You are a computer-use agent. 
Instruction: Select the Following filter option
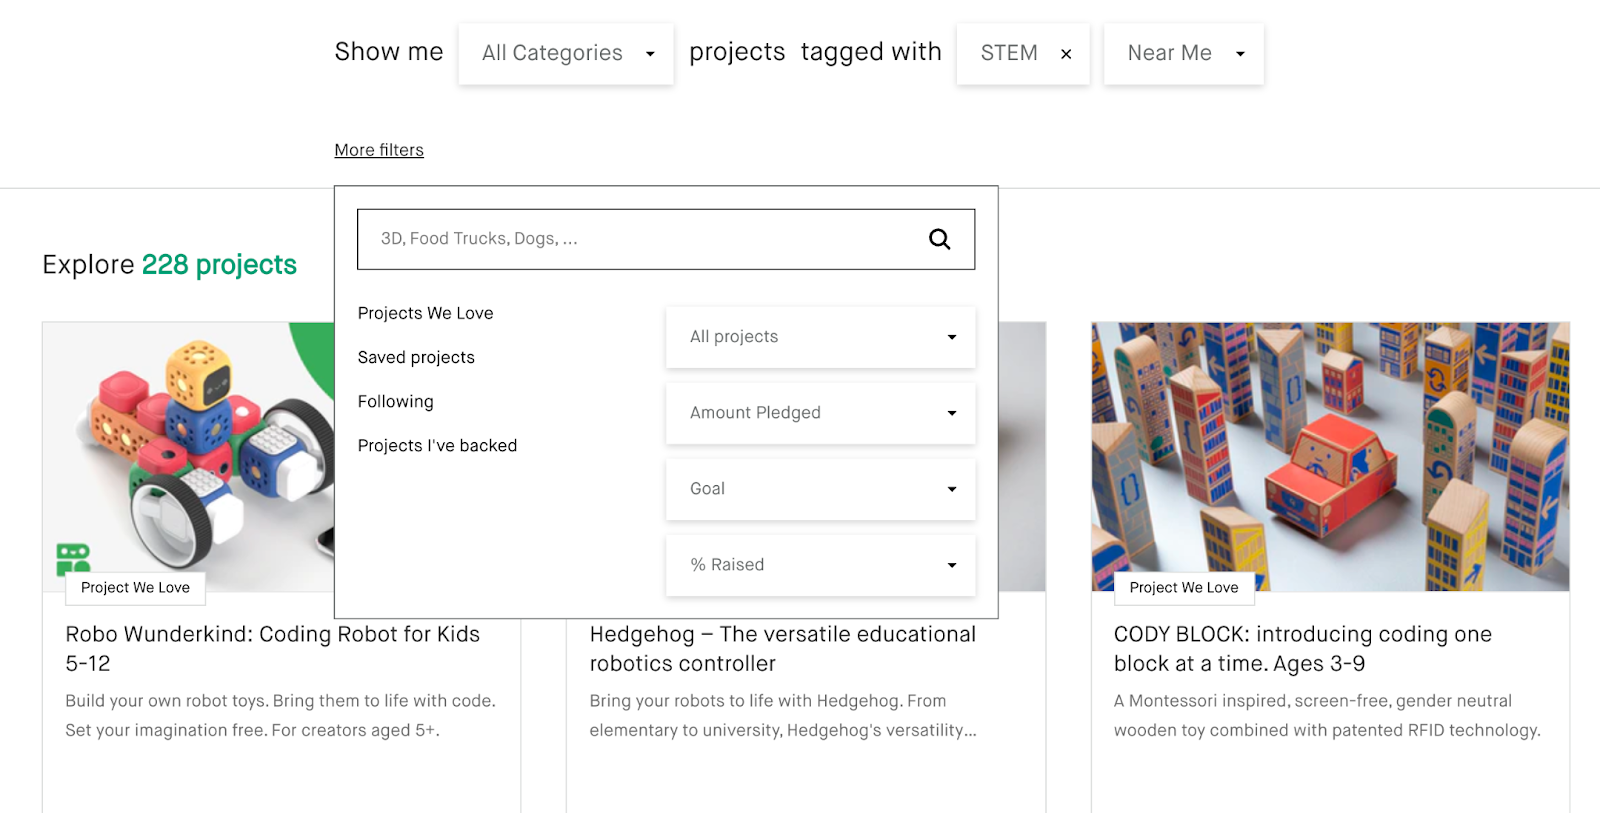[x=396, y=401]
